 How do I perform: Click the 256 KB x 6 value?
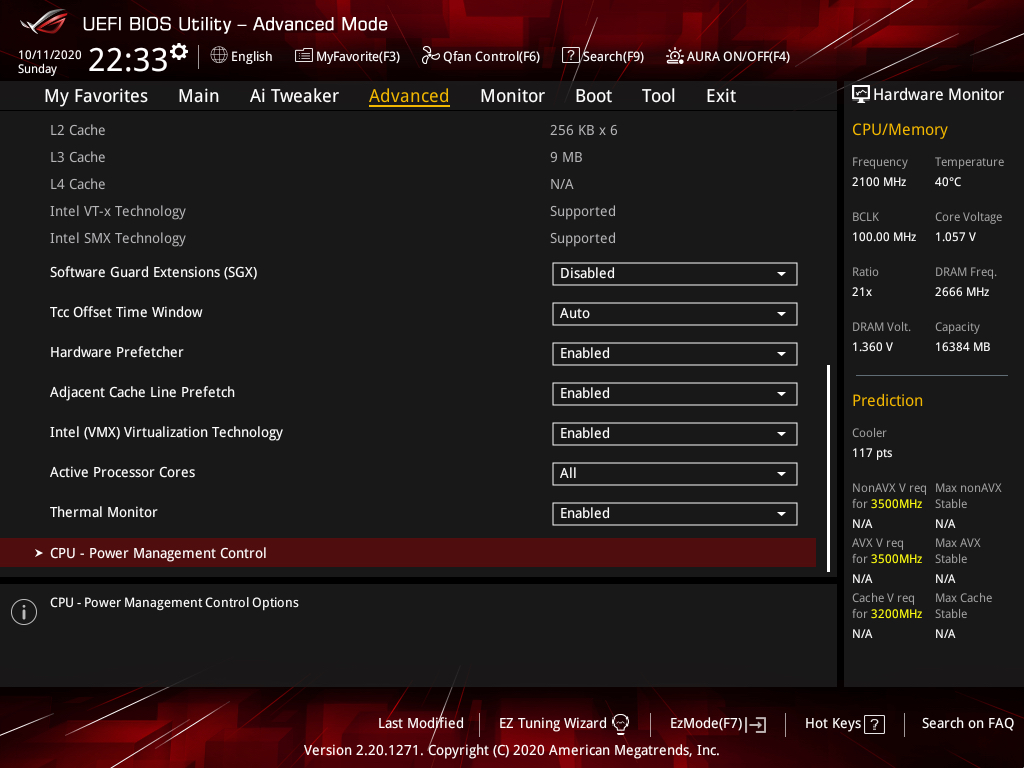click(x=583, y=131)
